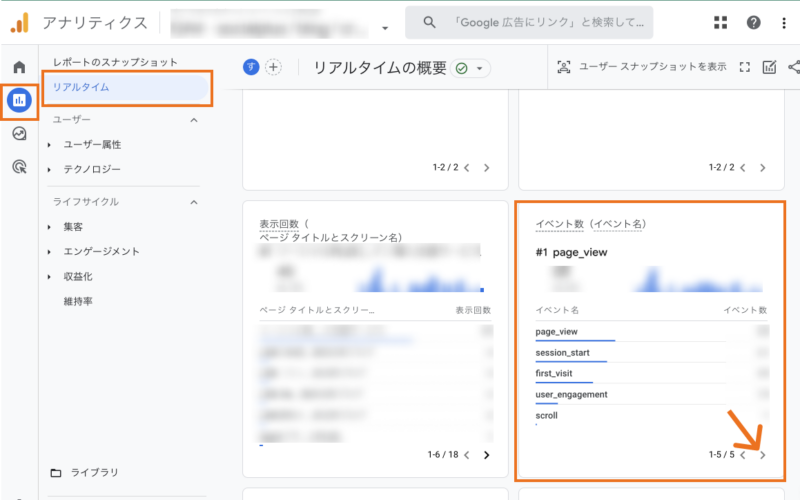Open dropdown beside the report status check
The width and height of the screenshot is (800, 500).
480,68
